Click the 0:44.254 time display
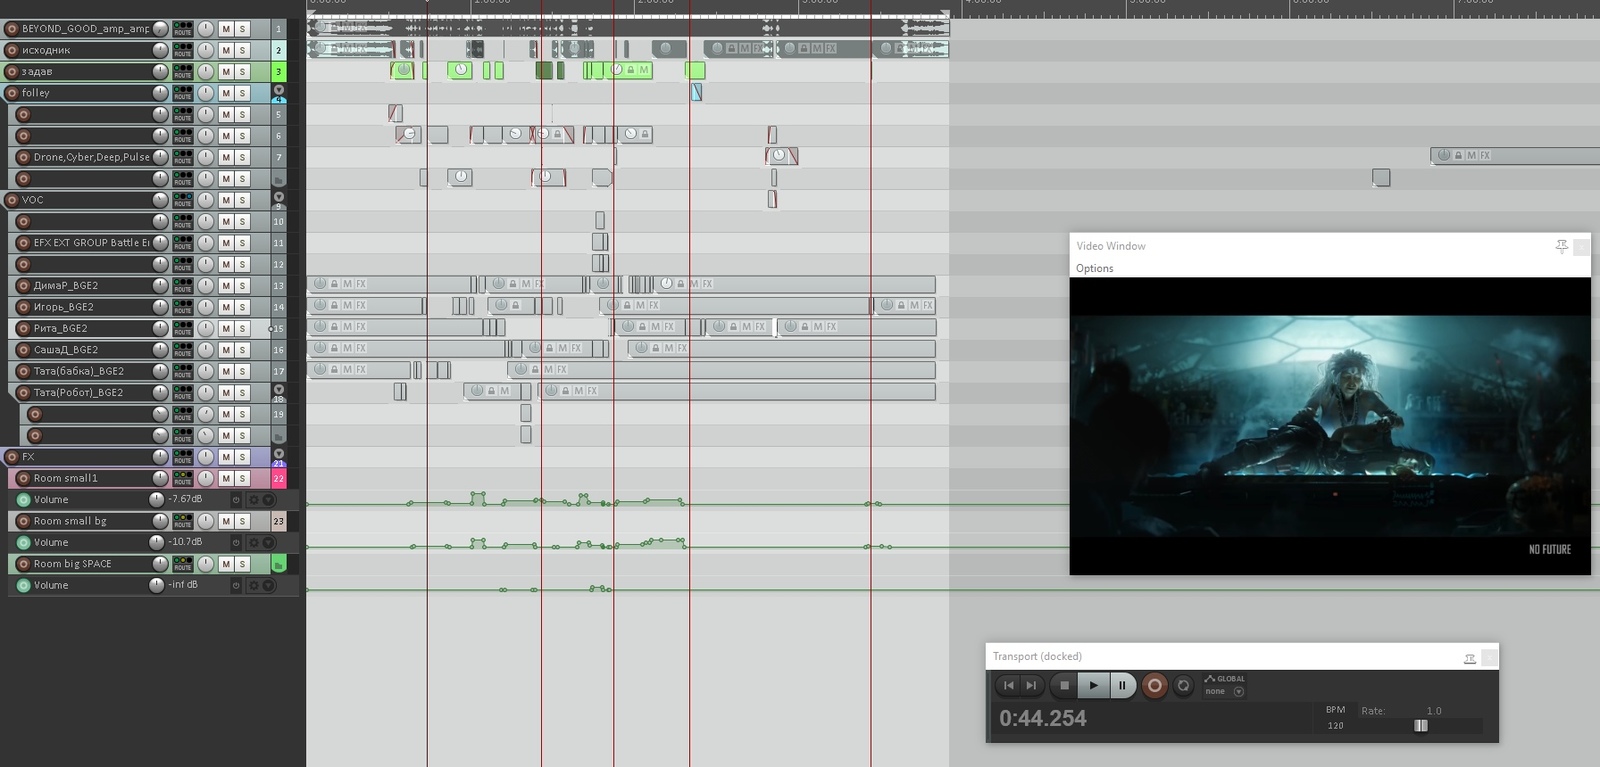Image resolution: width=1600 pixels, height=767 pixels. pyautogui.click(x=1042, y=718)
